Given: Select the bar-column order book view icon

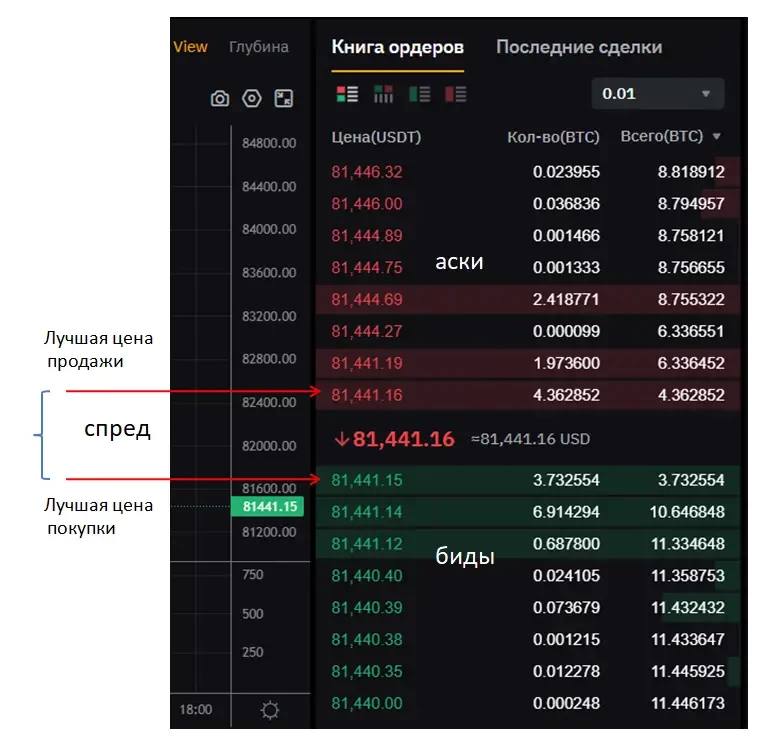Looking at the screenshot, I should click(x=384, y=94).
